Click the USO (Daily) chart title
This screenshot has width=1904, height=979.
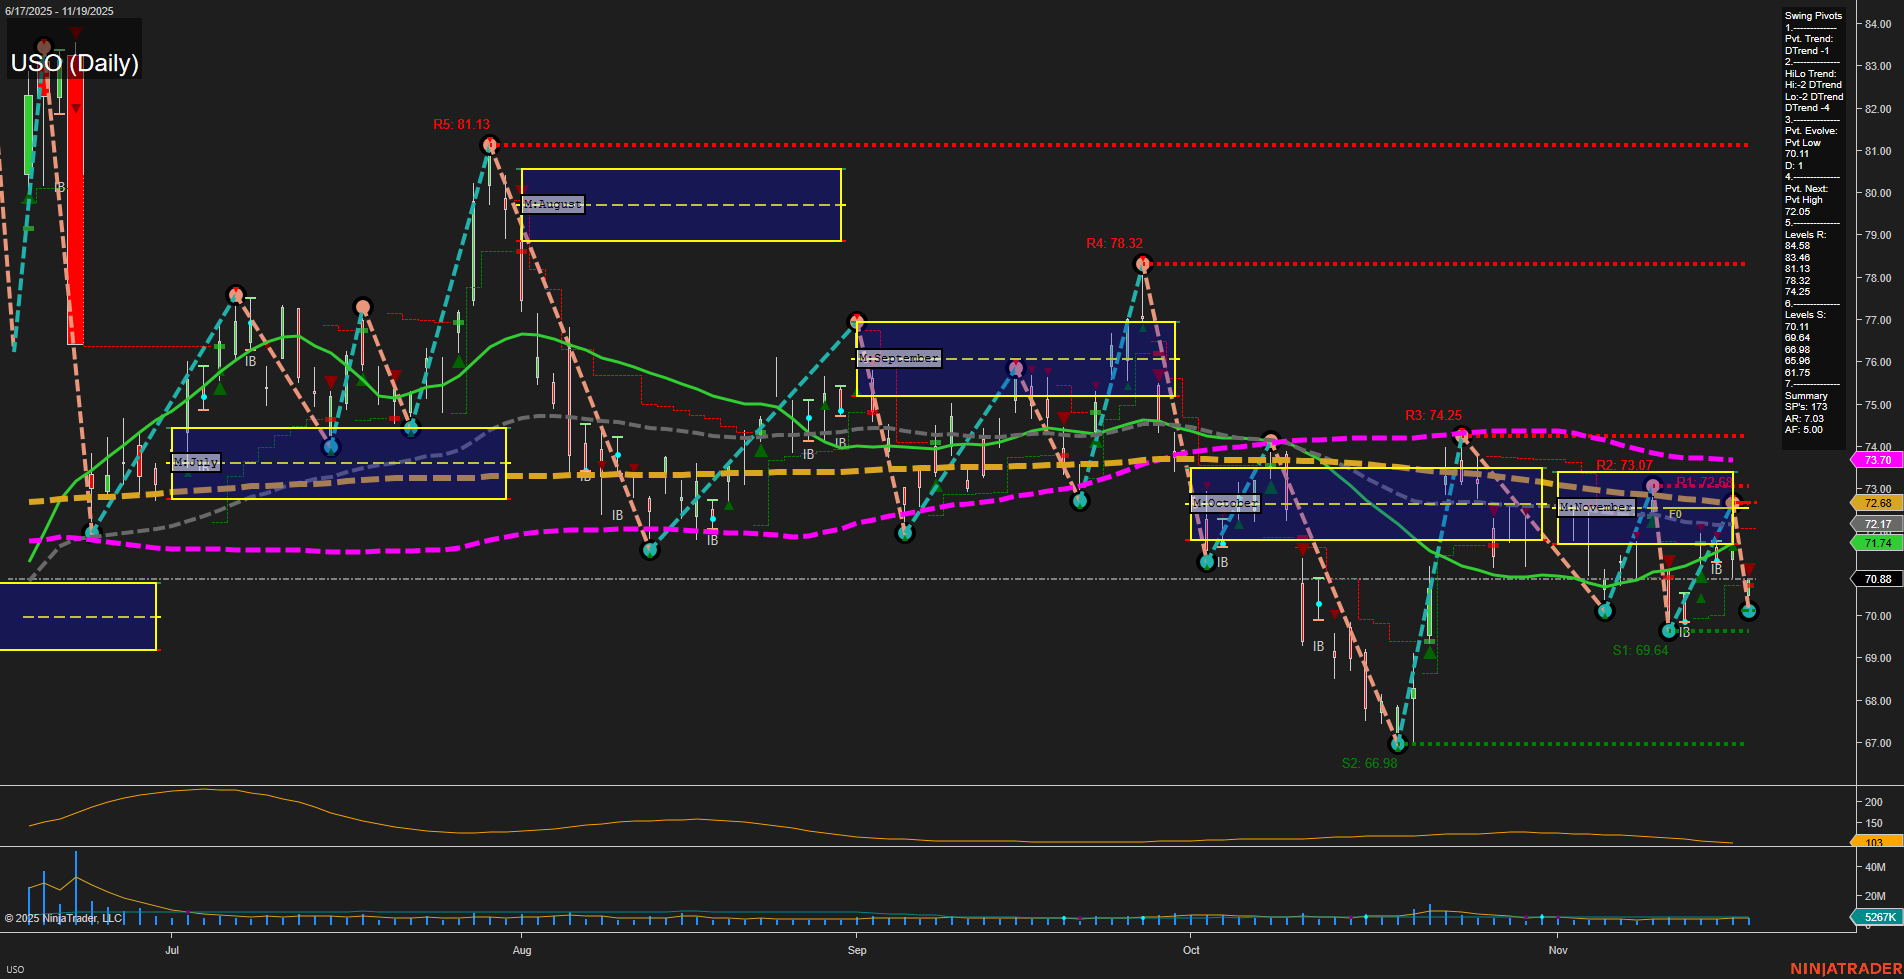click(x=74, y=63)
